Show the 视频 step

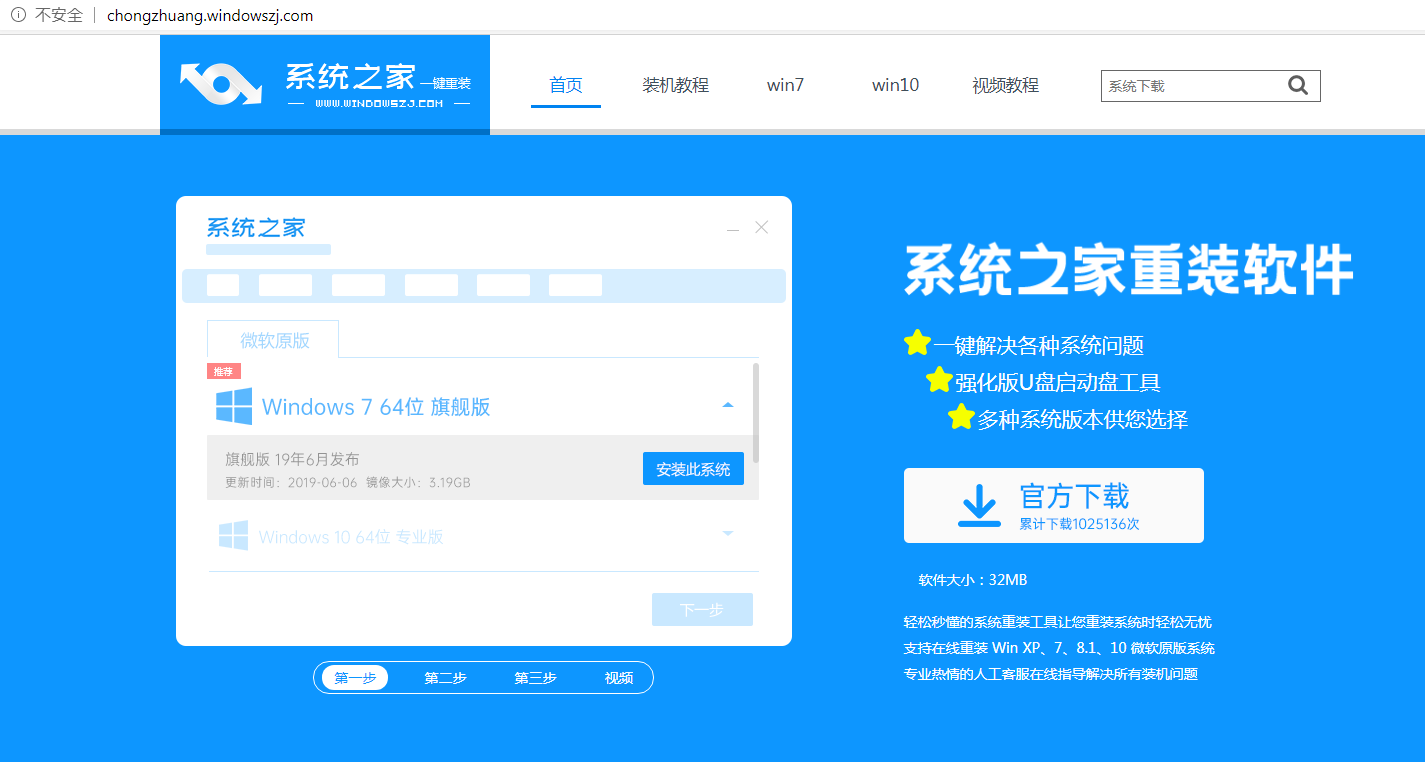point(619,678)
